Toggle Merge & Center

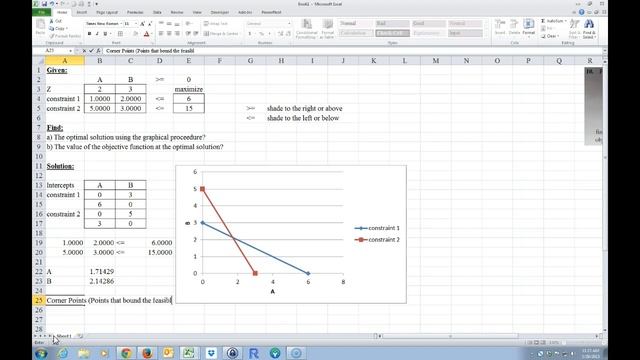pos(221,33)
